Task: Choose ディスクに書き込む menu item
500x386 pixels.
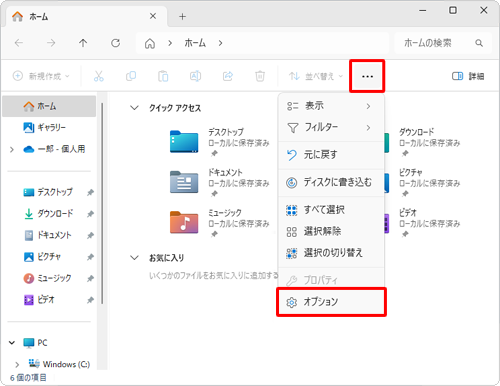Action: click(332, 182)
